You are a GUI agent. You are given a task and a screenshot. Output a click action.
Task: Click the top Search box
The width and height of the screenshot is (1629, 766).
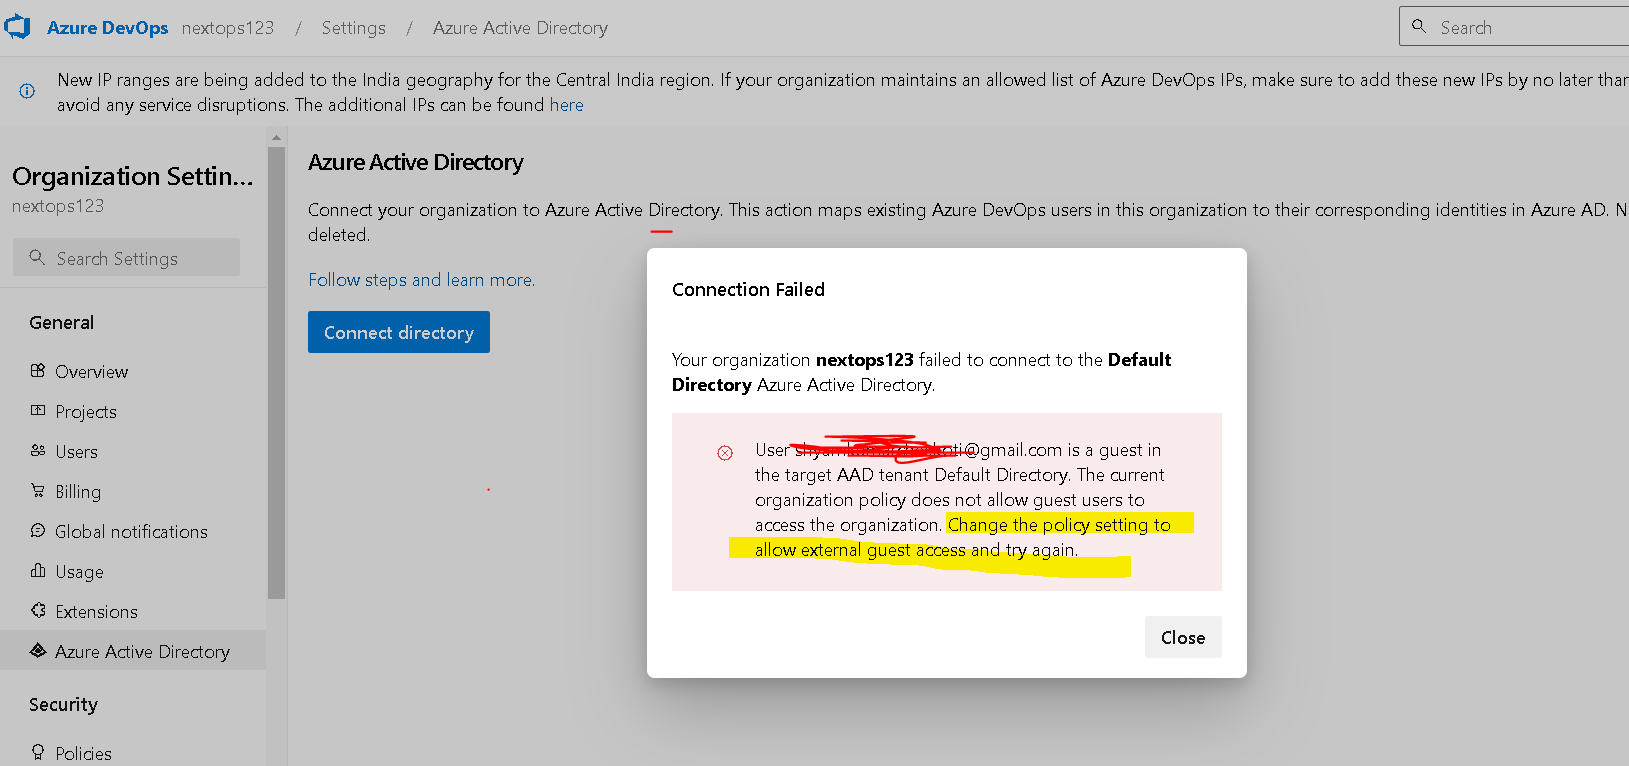pyautogui.click(x=1514, y=27)
